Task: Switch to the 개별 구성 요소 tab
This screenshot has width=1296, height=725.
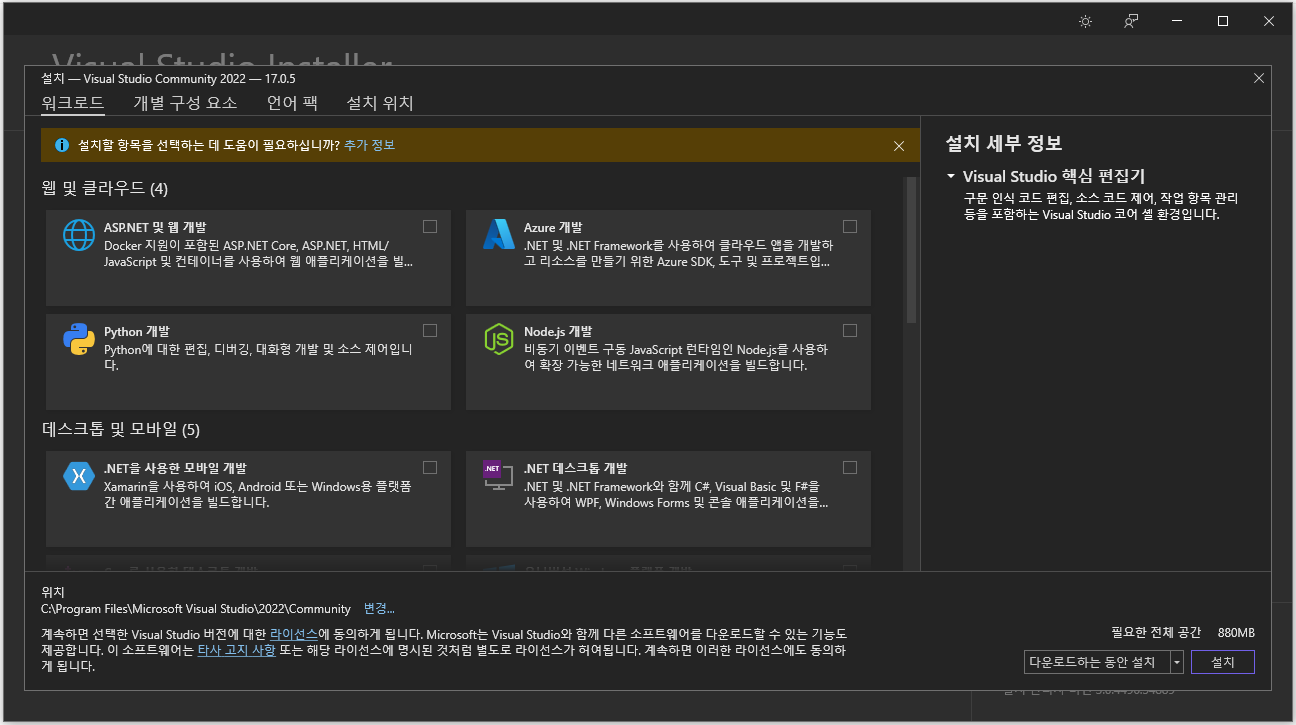Action: coord(185,103)
